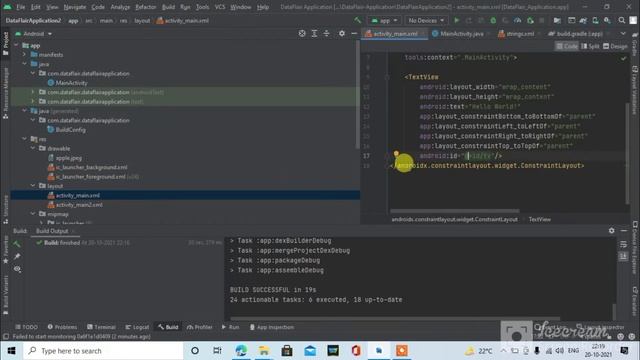Screen dimensions: 640x360
Task: Toggle the Favorites tool window side tab
Action: click(5, 250)
